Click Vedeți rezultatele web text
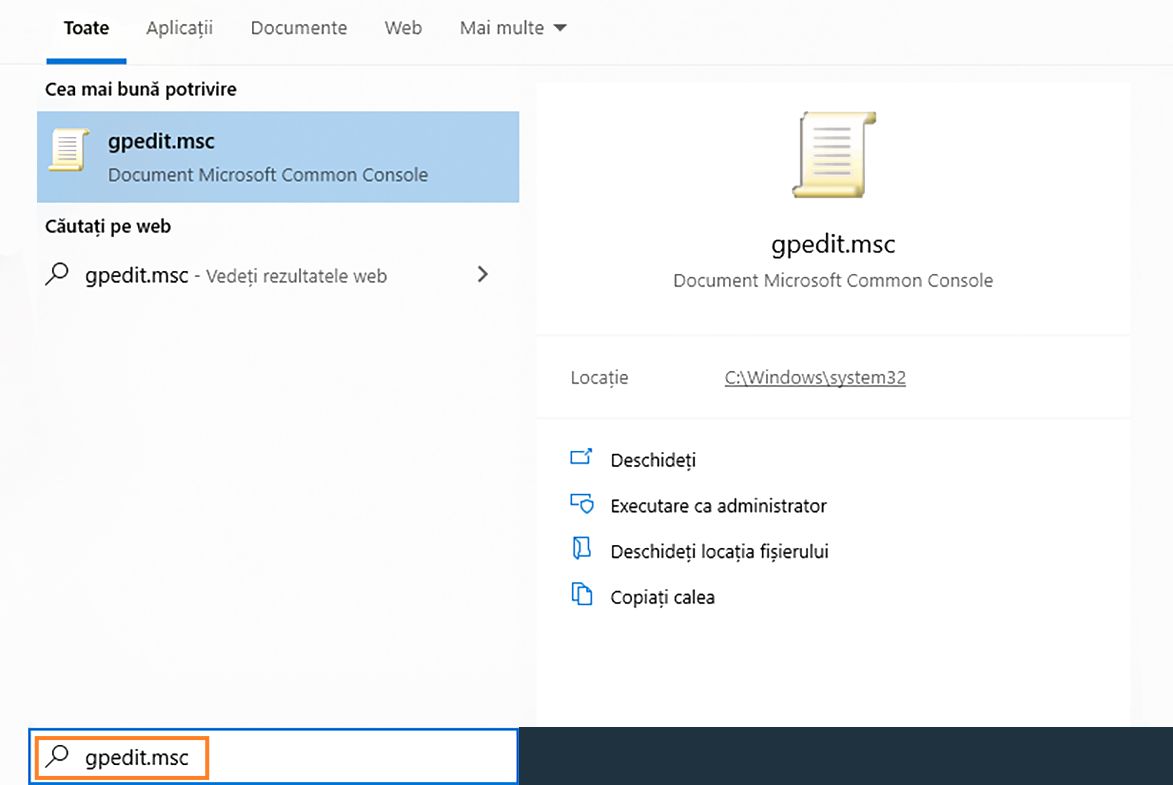 (296, 276)
